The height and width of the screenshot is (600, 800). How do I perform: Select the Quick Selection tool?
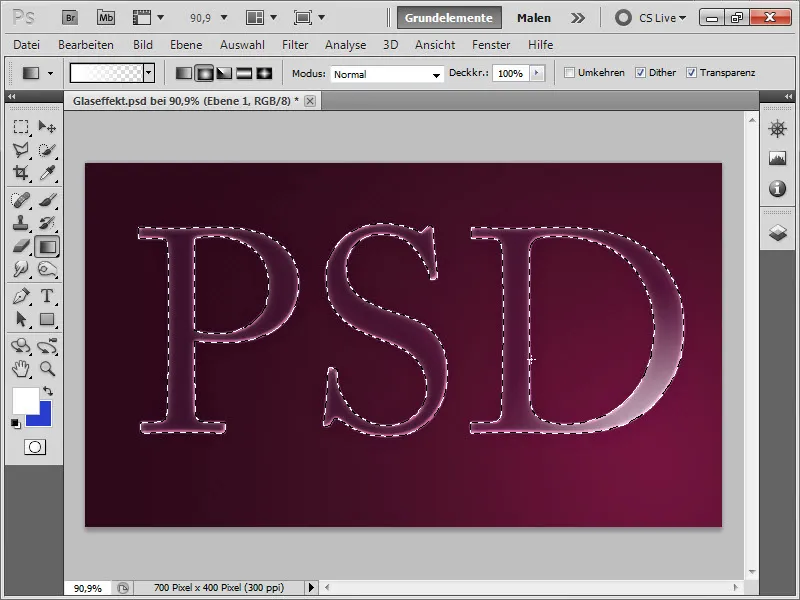coord(47,149)
